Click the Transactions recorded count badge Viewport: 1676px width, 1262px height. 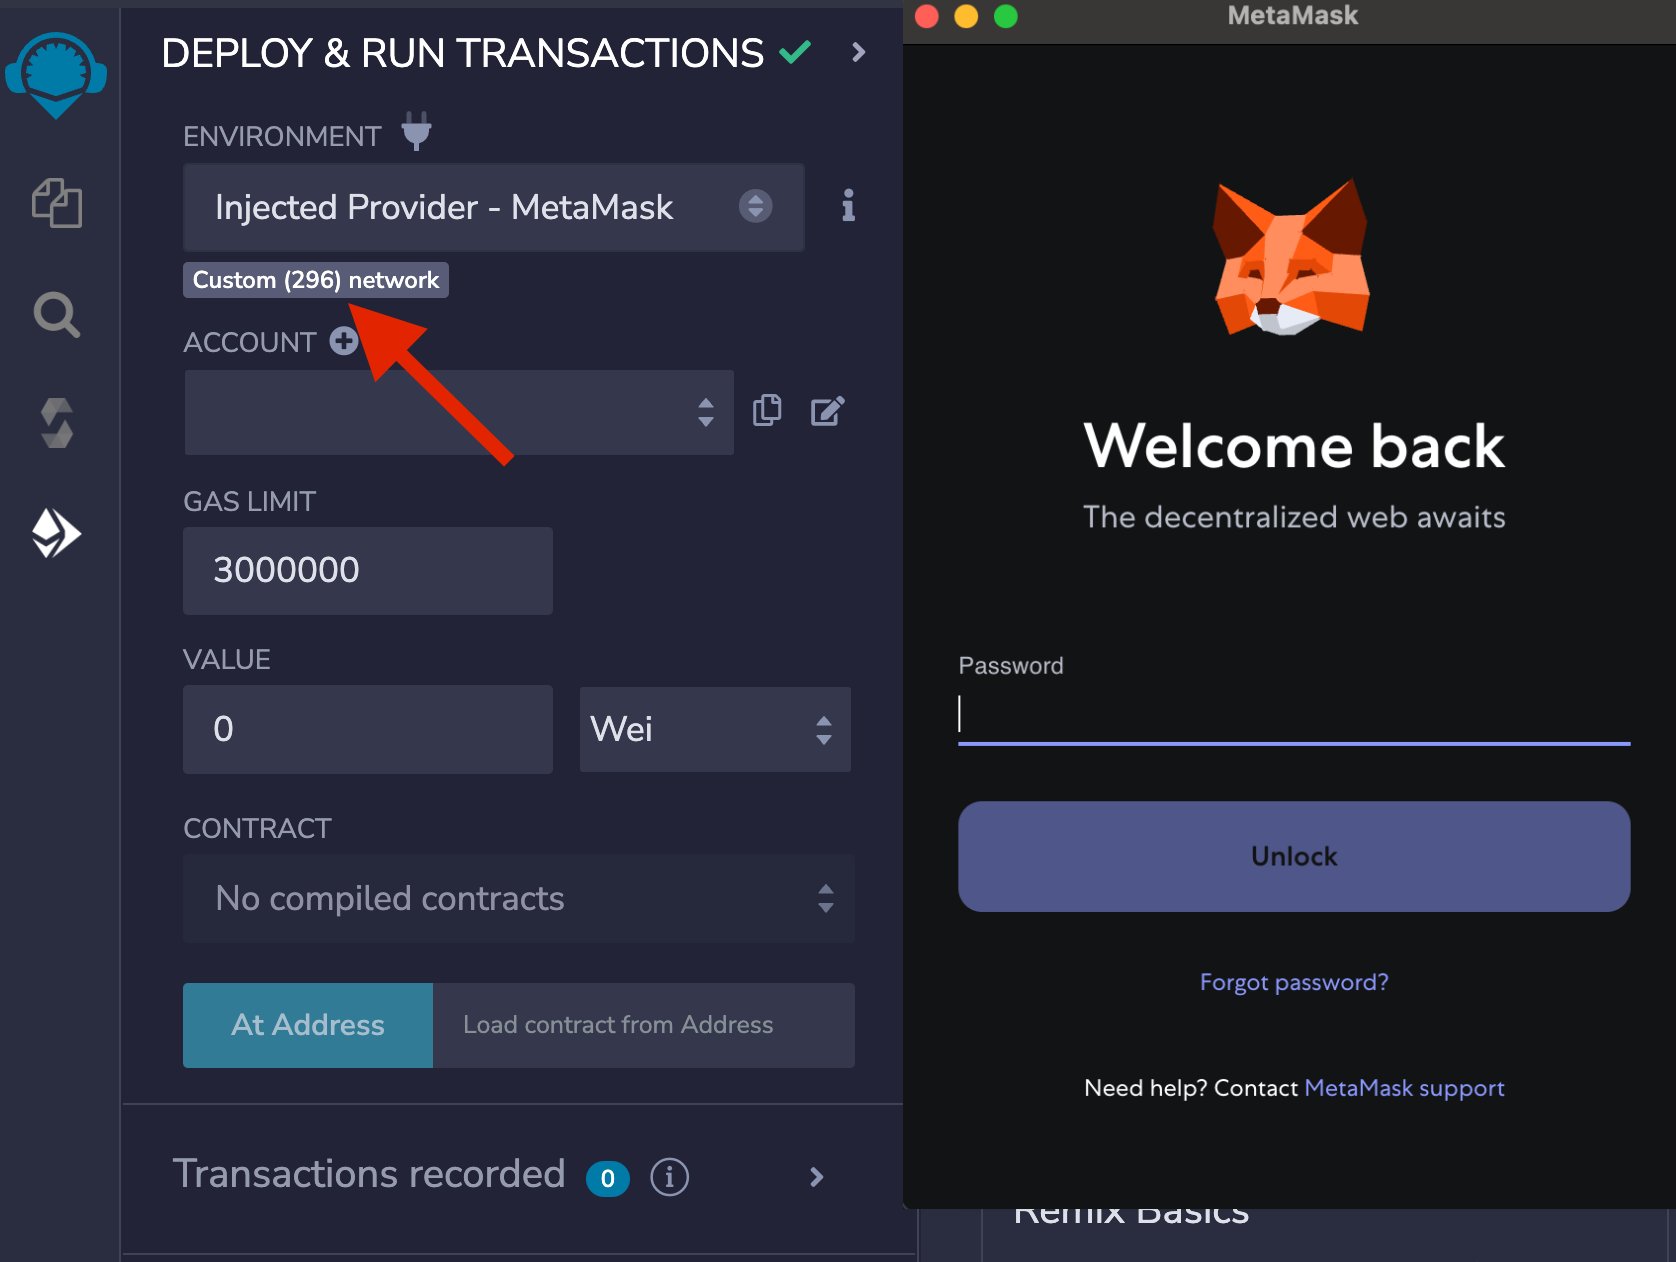[607, 1178]
